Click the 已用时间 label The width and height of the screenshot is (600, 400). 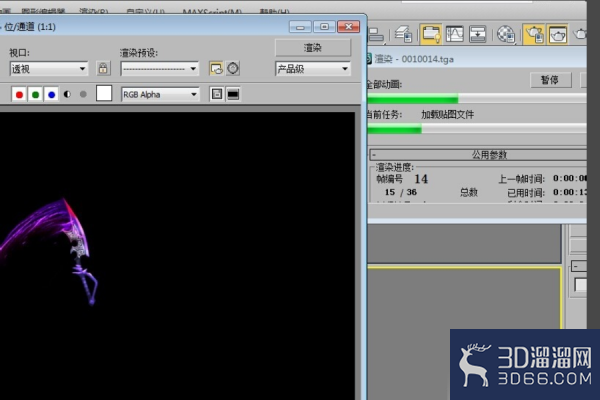click(525, 193)
